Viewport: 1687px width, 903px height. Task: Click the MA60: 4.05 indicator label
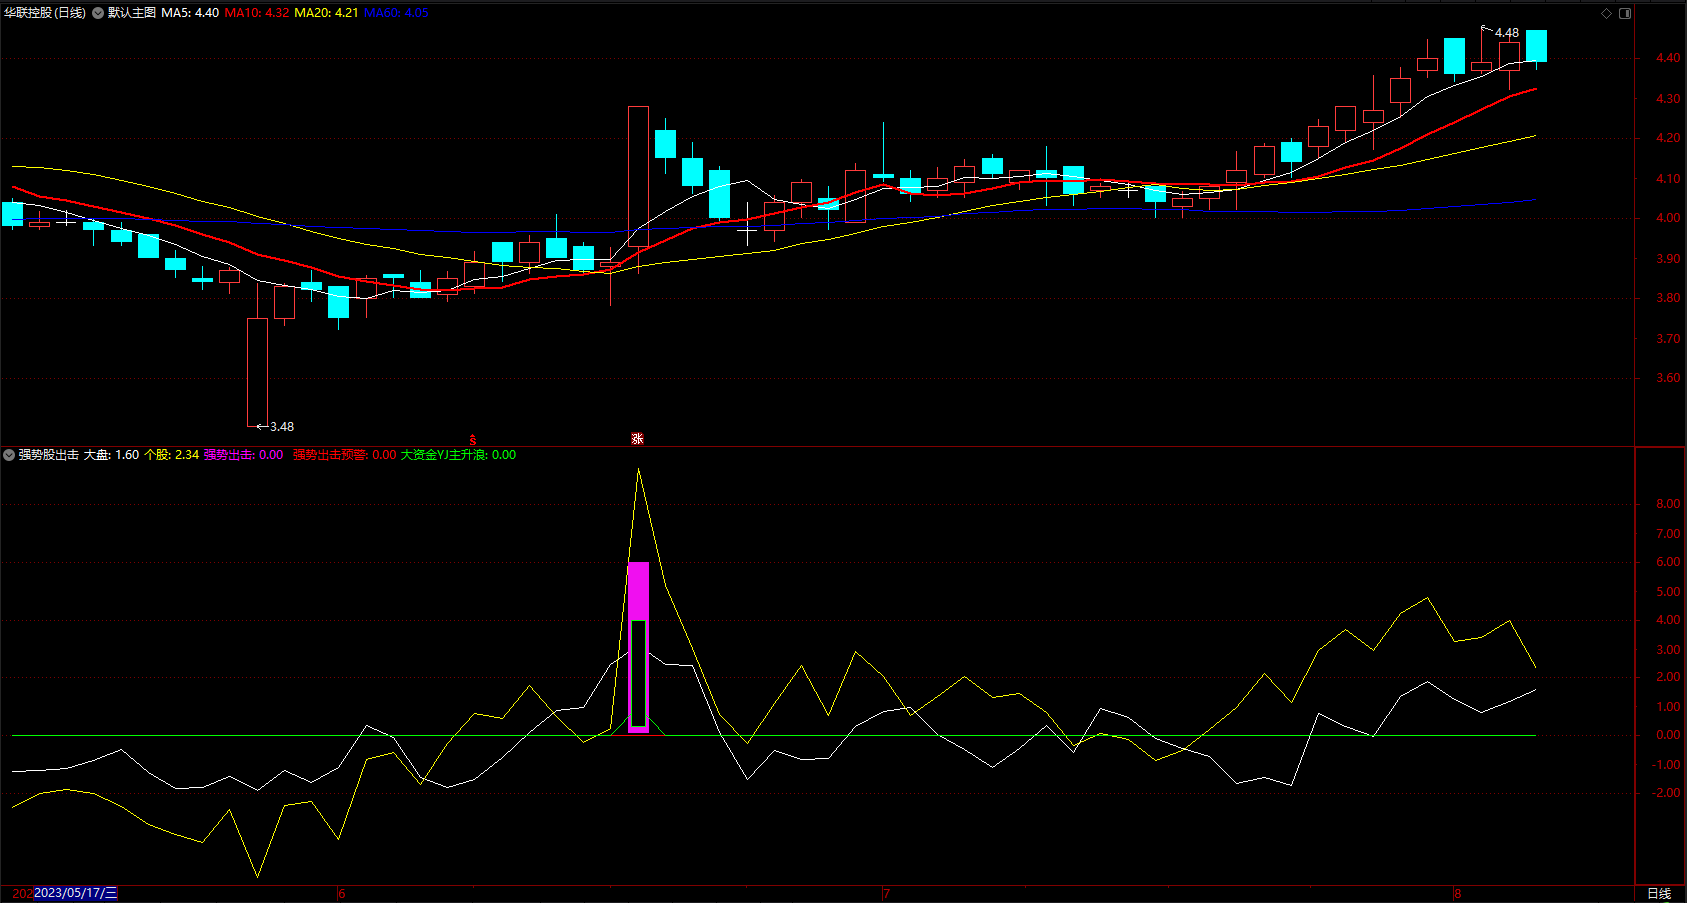(x=396, y=13)
